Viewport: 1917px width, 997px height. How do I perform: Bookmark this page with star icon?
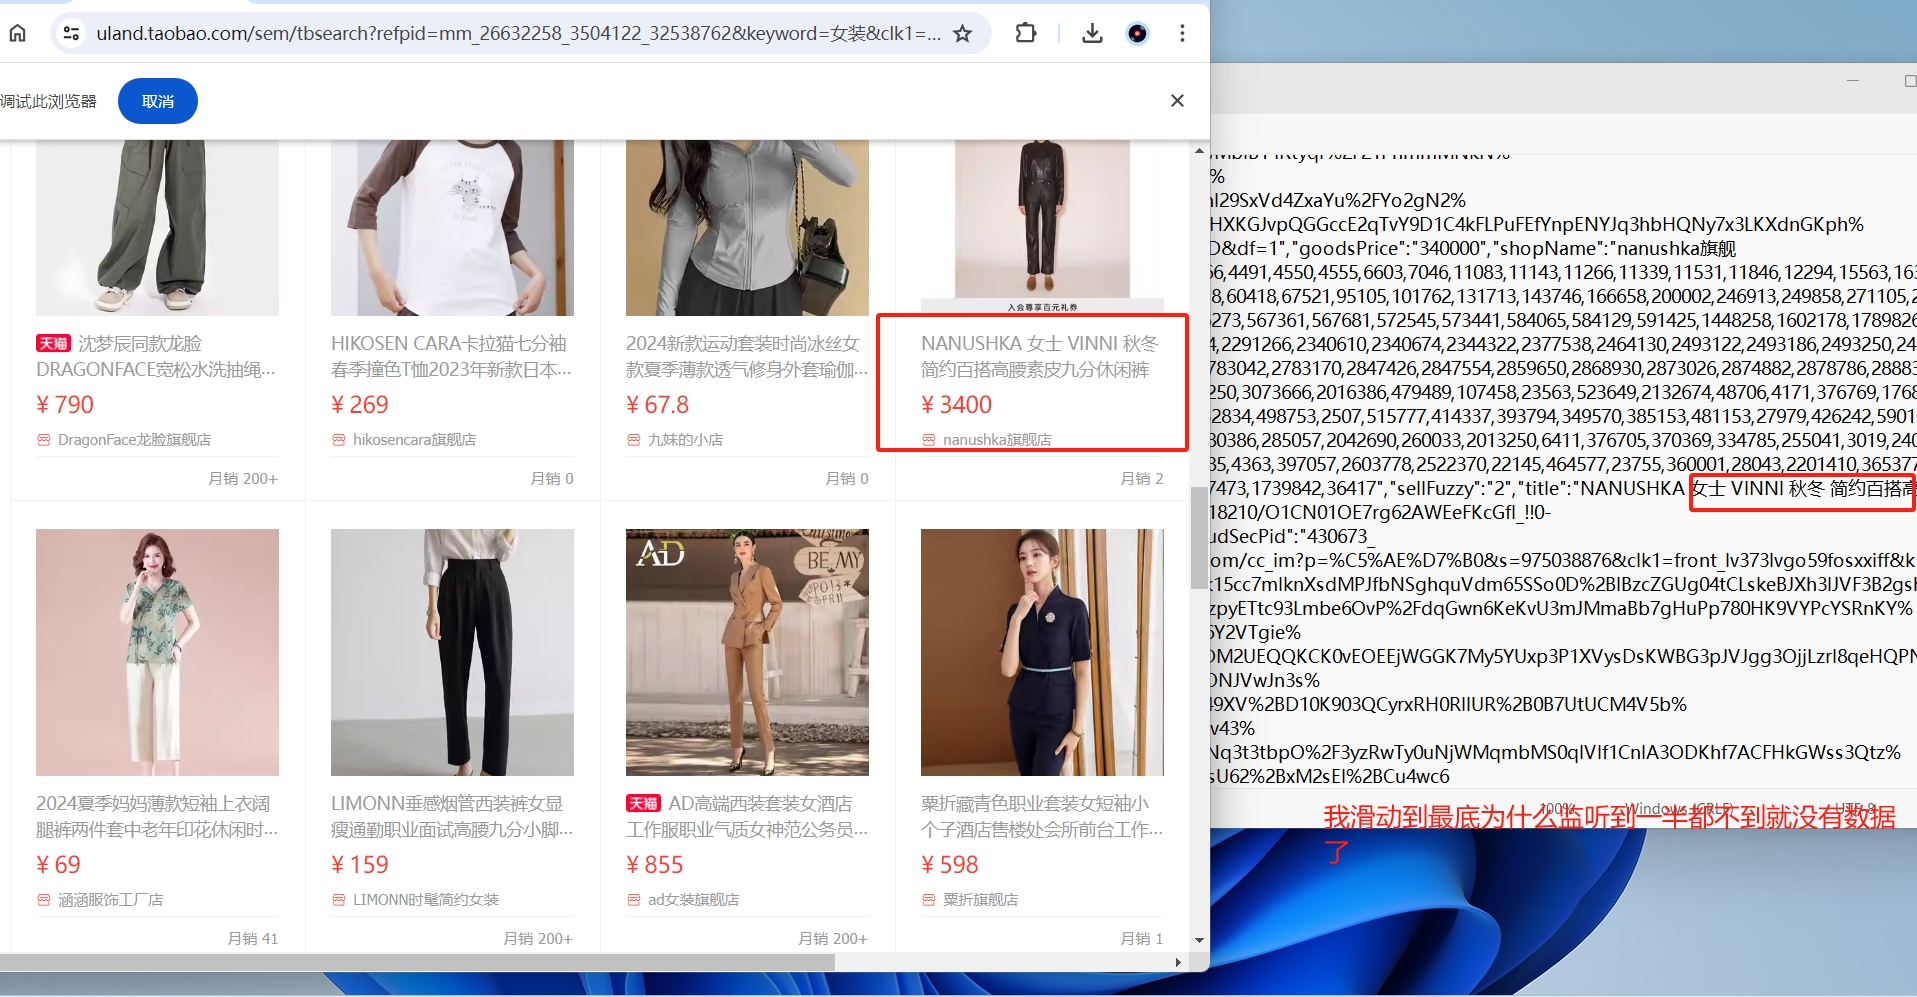coord(962,33)
